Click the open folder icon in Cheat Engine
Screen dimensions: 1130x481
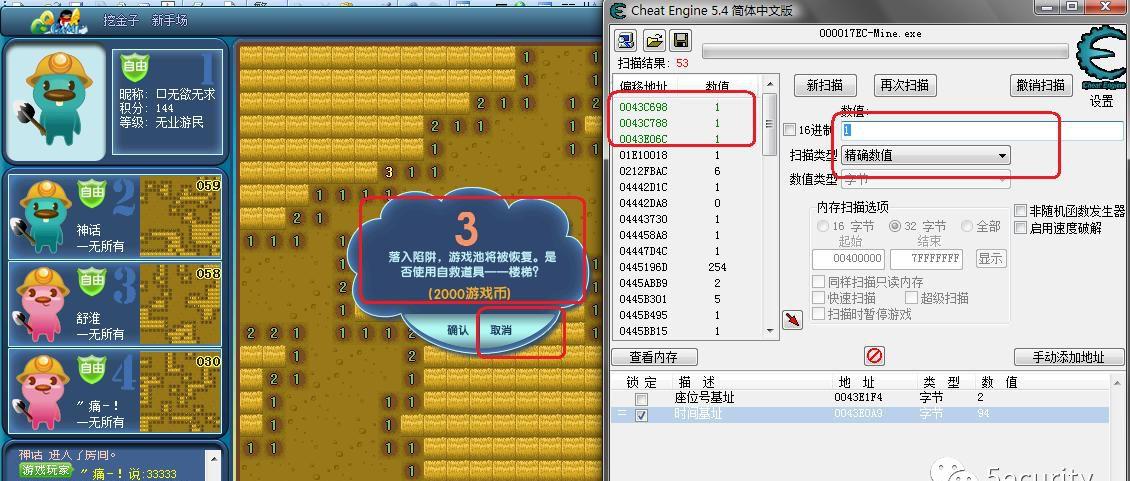pyautogui.click(x=654, y=40)
